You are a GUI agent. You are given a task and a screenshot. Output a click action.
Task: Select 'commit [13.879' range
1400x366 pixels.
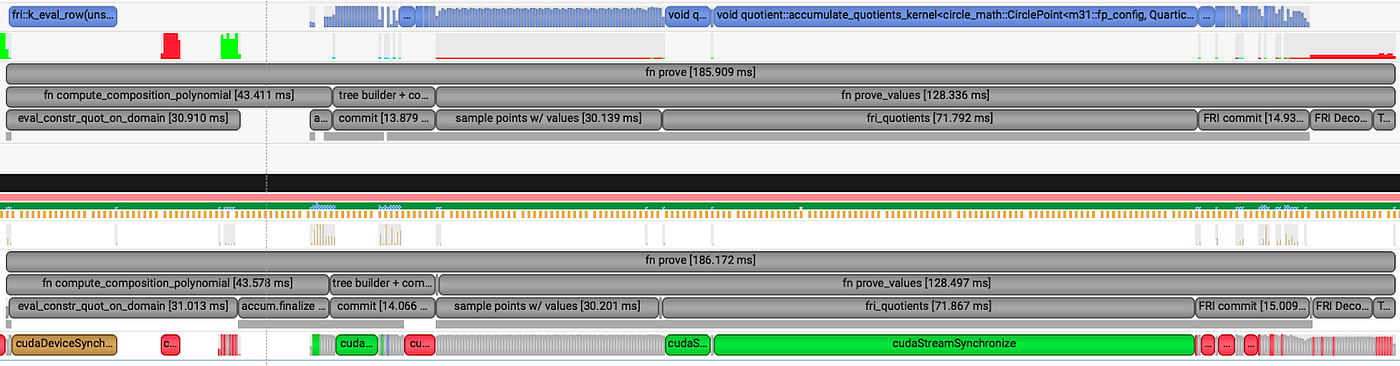click(x=384, y=119)
